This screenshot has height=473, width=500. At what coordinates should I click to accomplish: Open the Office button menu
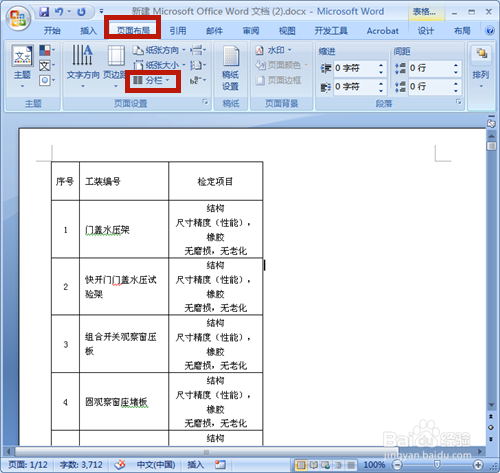18,17
